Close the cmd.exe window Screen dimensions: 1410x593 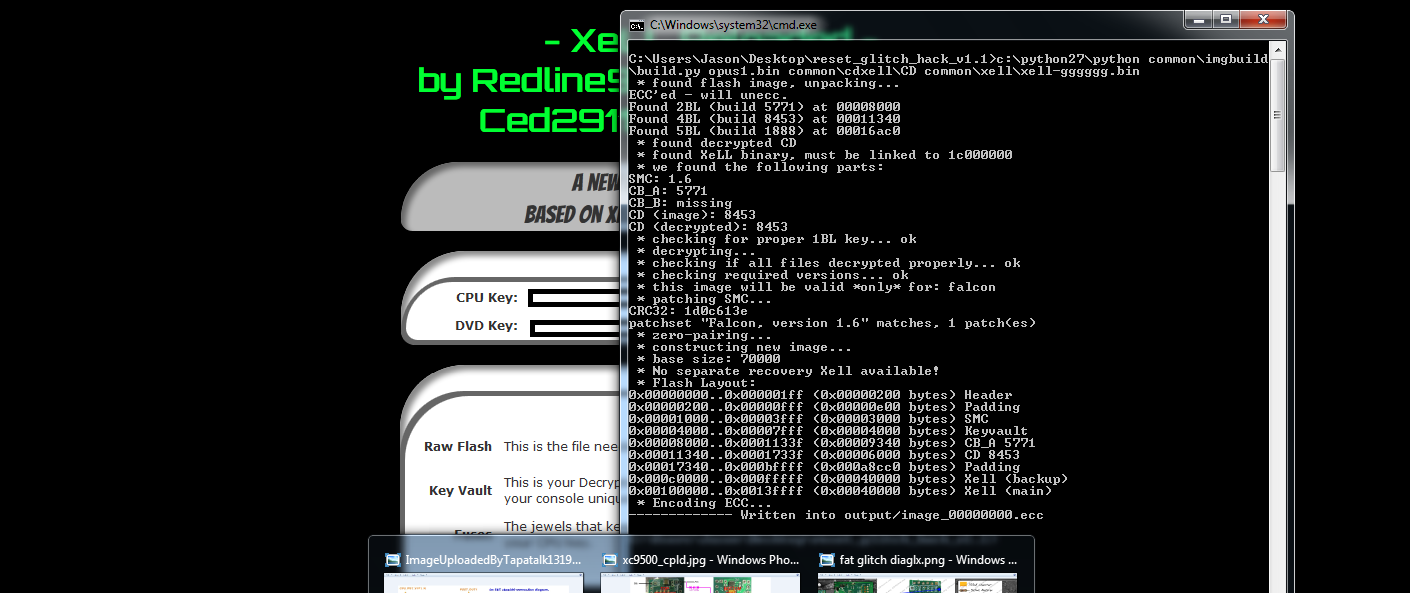coord(1263,19)
